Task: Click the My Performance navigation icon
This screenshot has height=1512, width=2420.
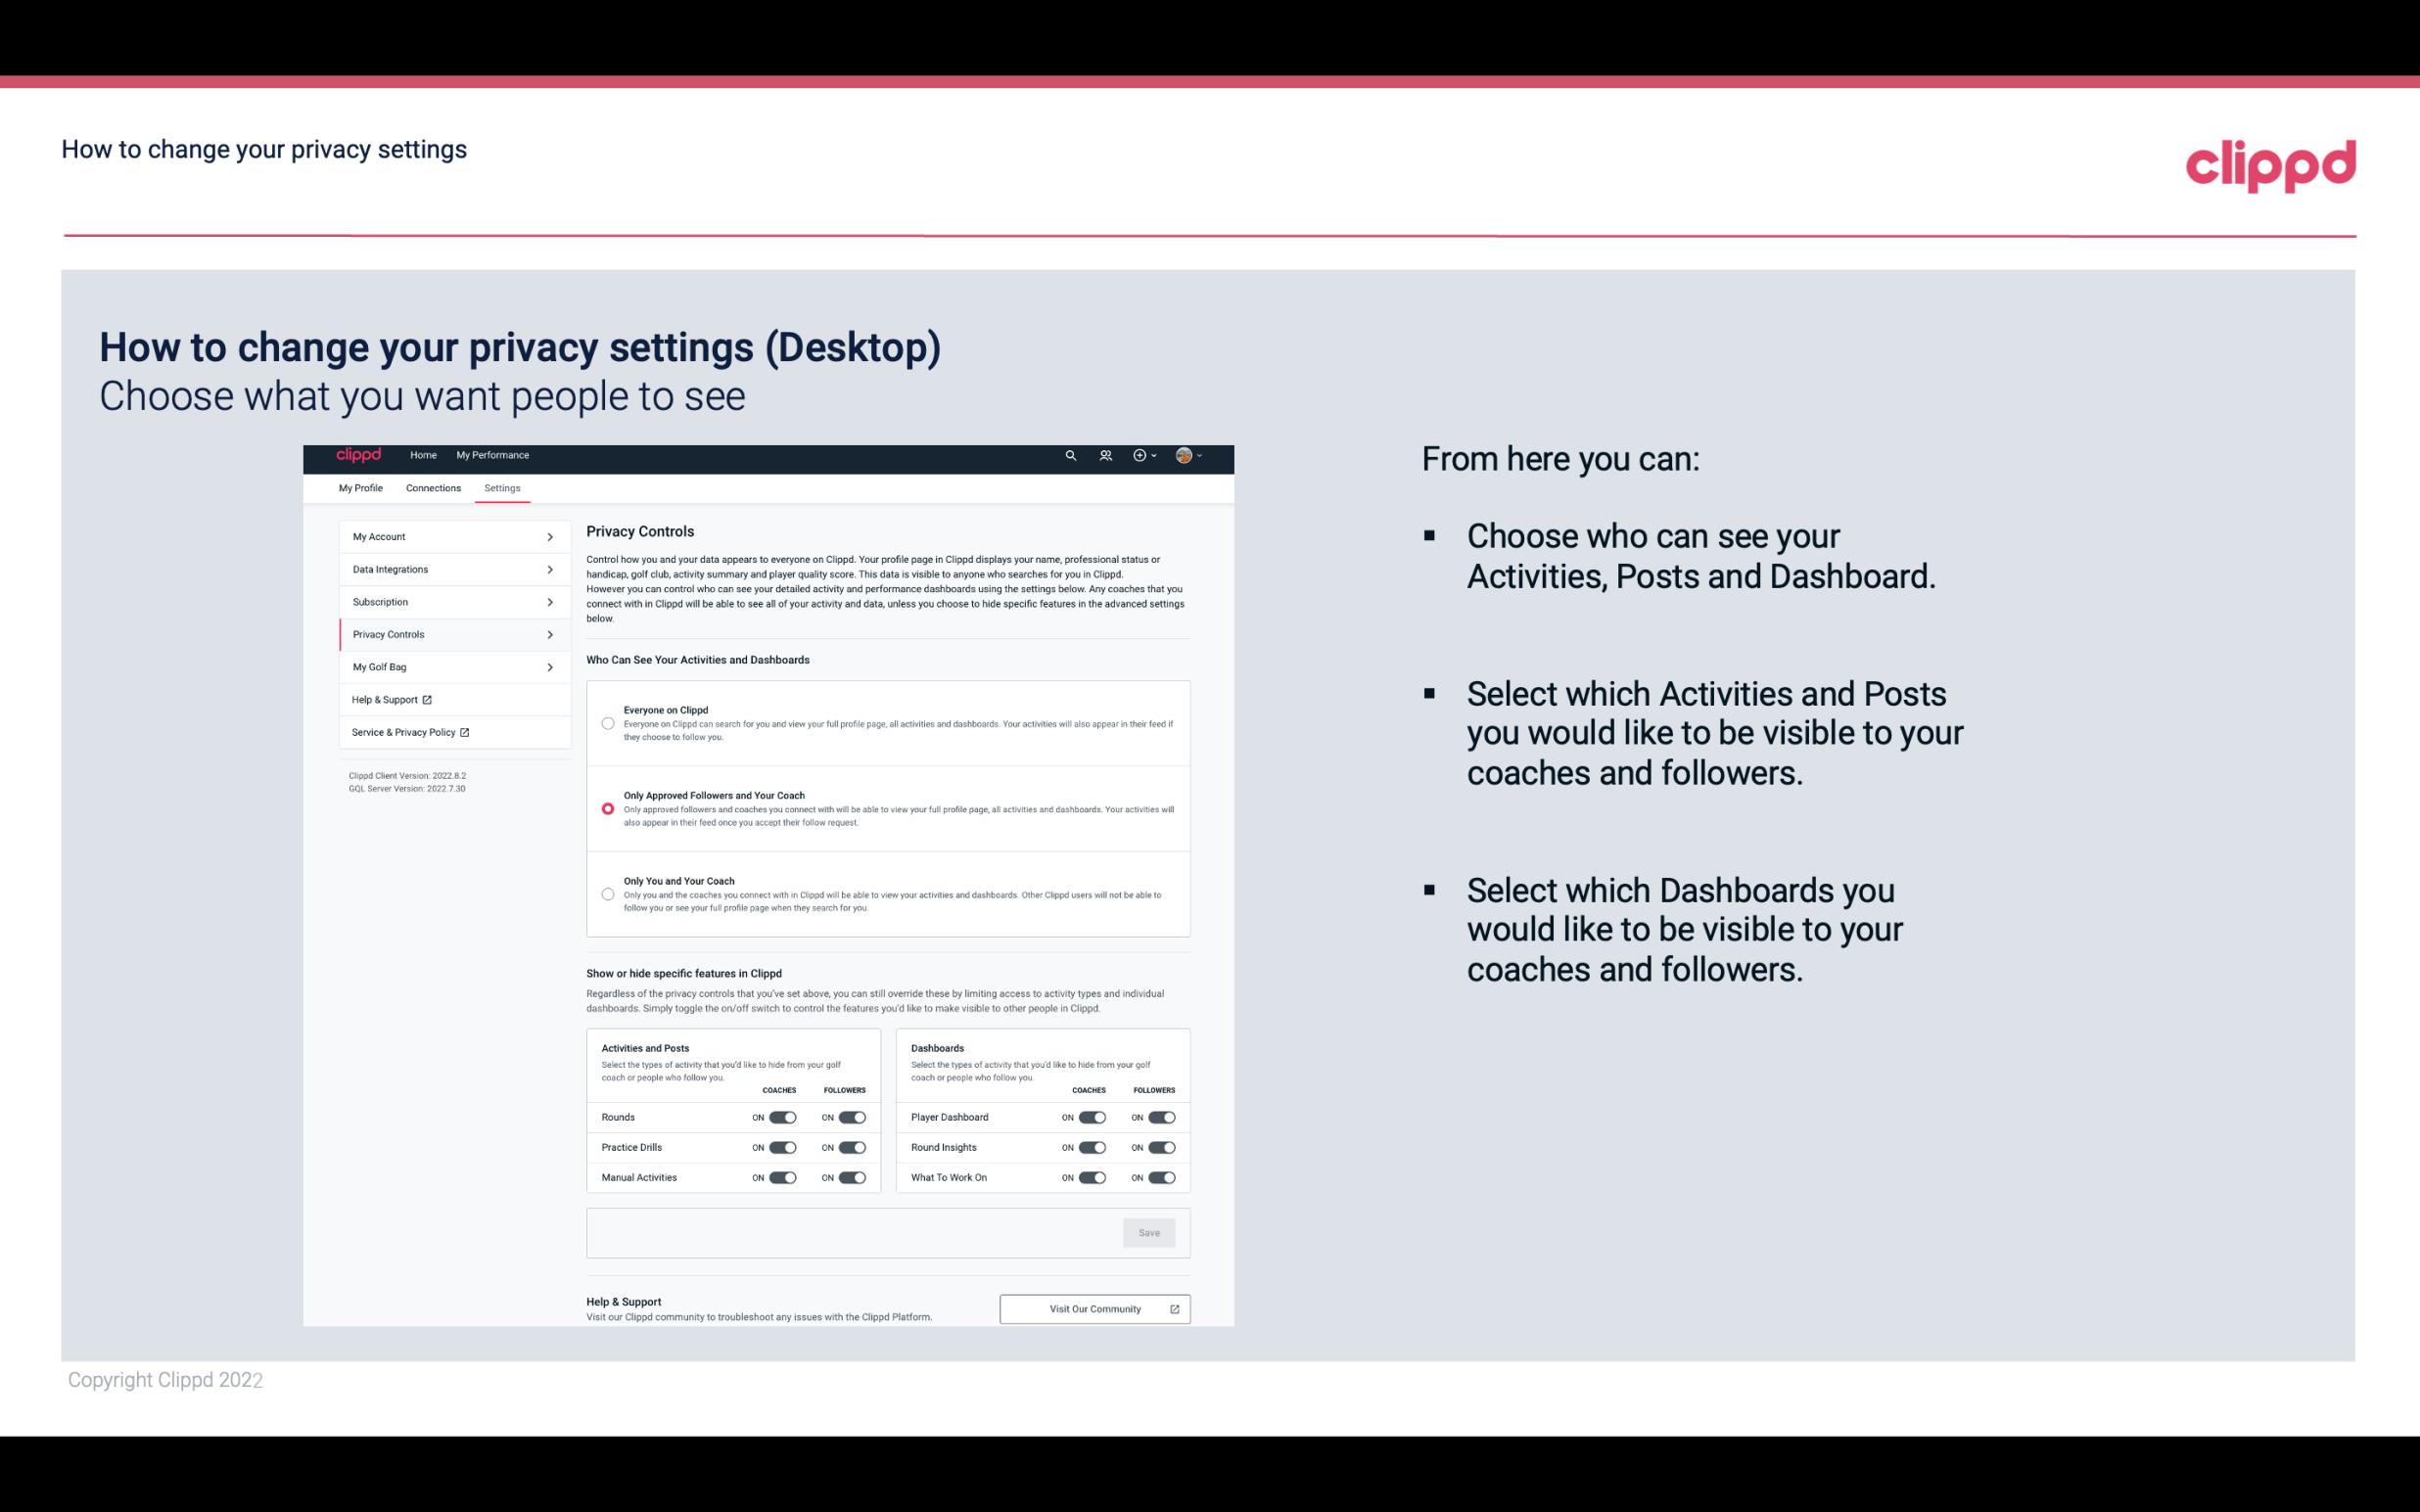Action: (x=493, y=455)
